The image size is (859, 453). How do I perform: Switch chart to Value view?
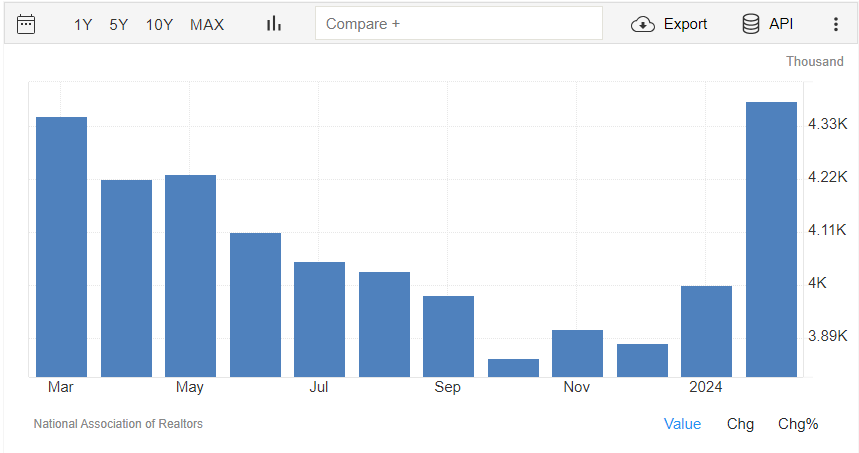tap(682, 424)
